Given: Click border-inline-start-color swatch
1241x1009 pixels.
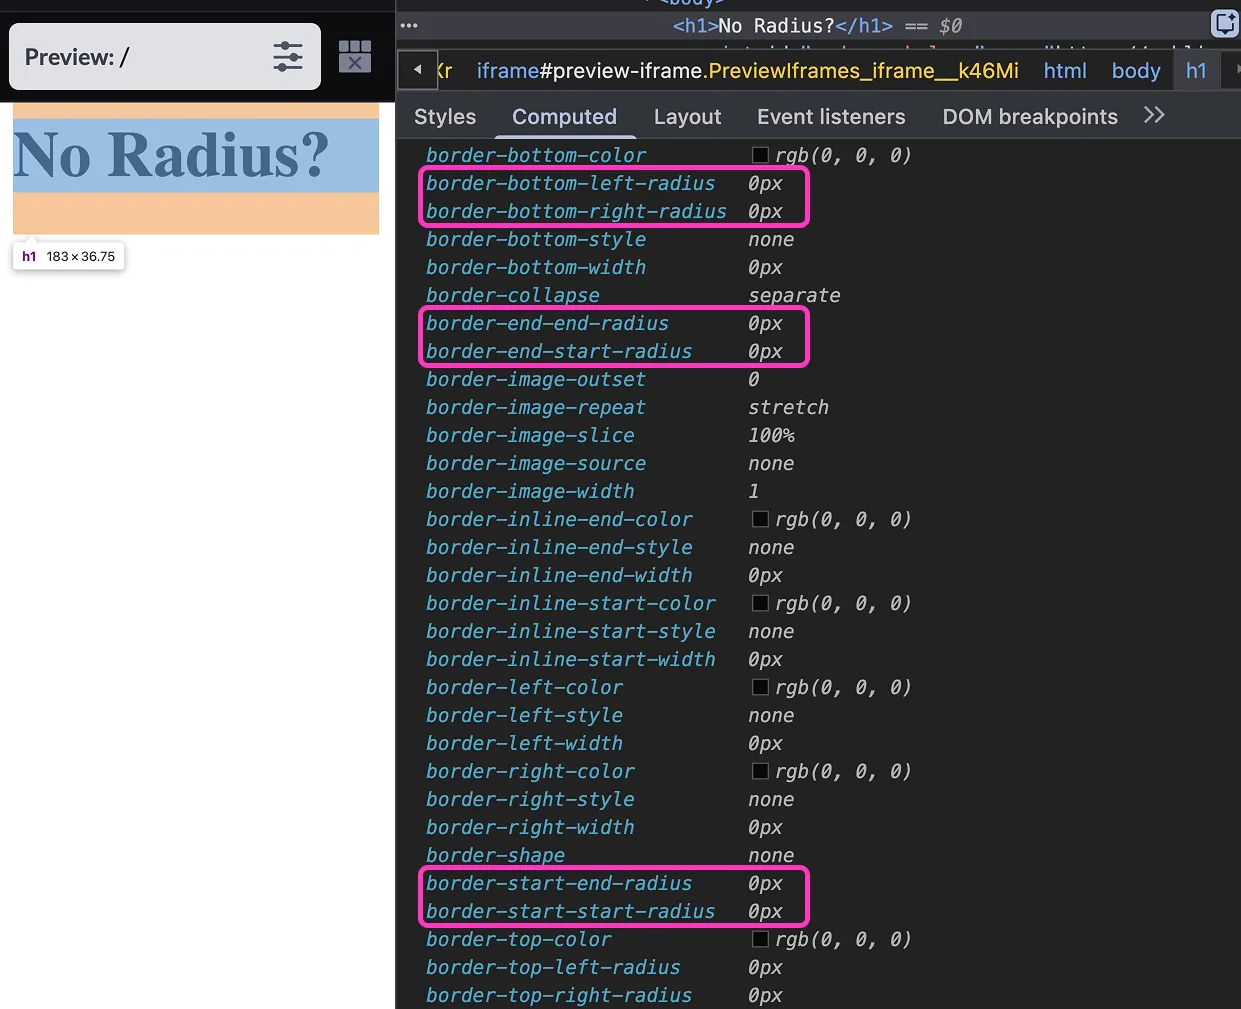Looking at the screenshot, I should (760, 603).
